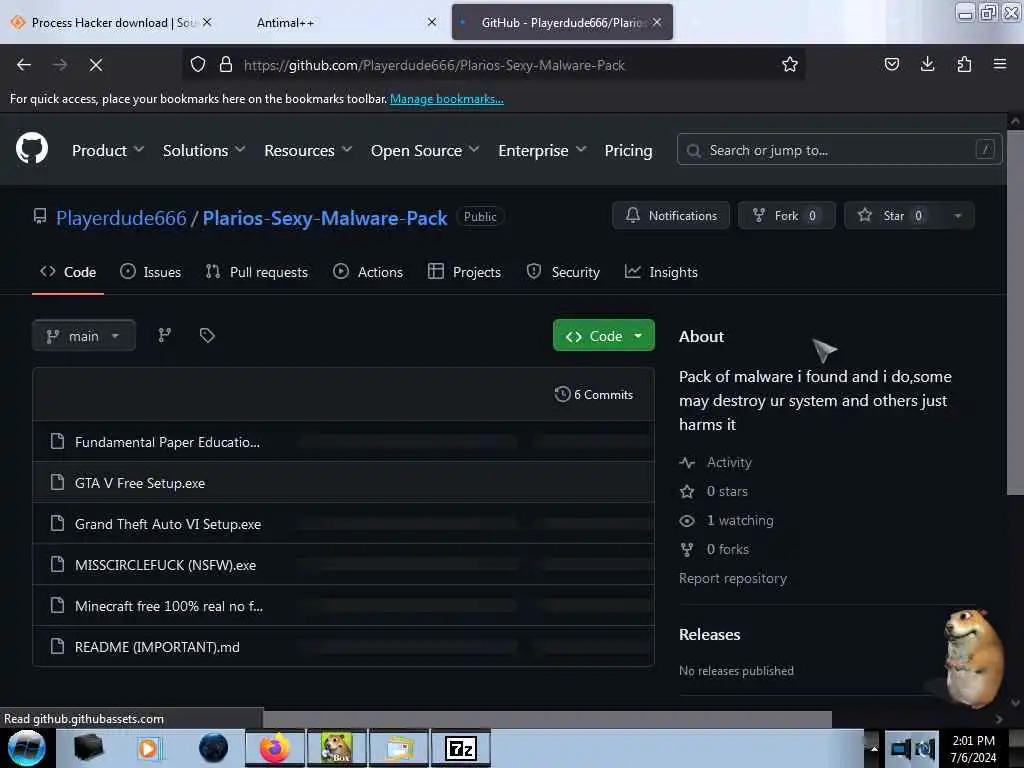Open the Pricing page
This screenshot has height=768, width=1024.
point(628,150)
